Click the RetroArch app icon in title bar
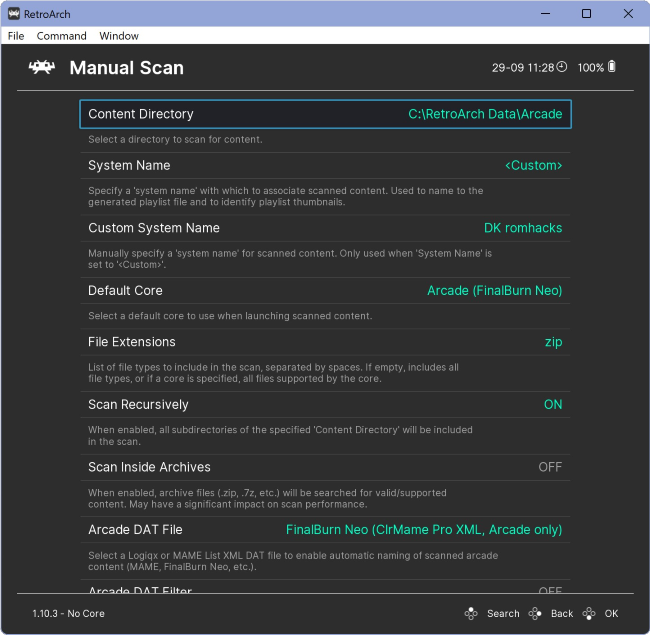 [x=14, y=14]
